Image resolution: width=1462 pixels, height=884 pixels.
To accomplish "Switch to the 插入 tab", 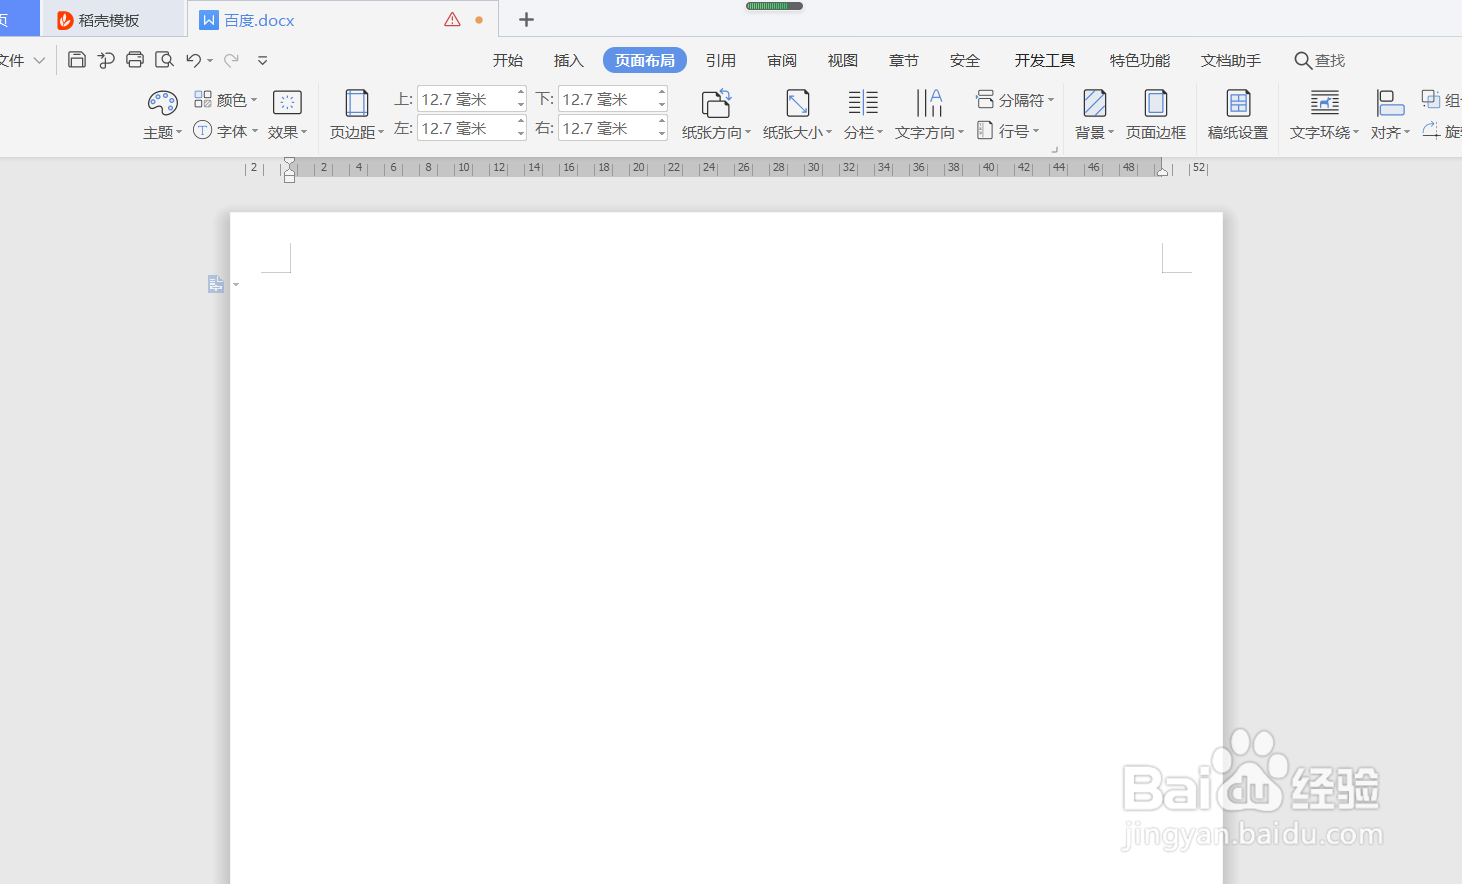I will [568, 60].
